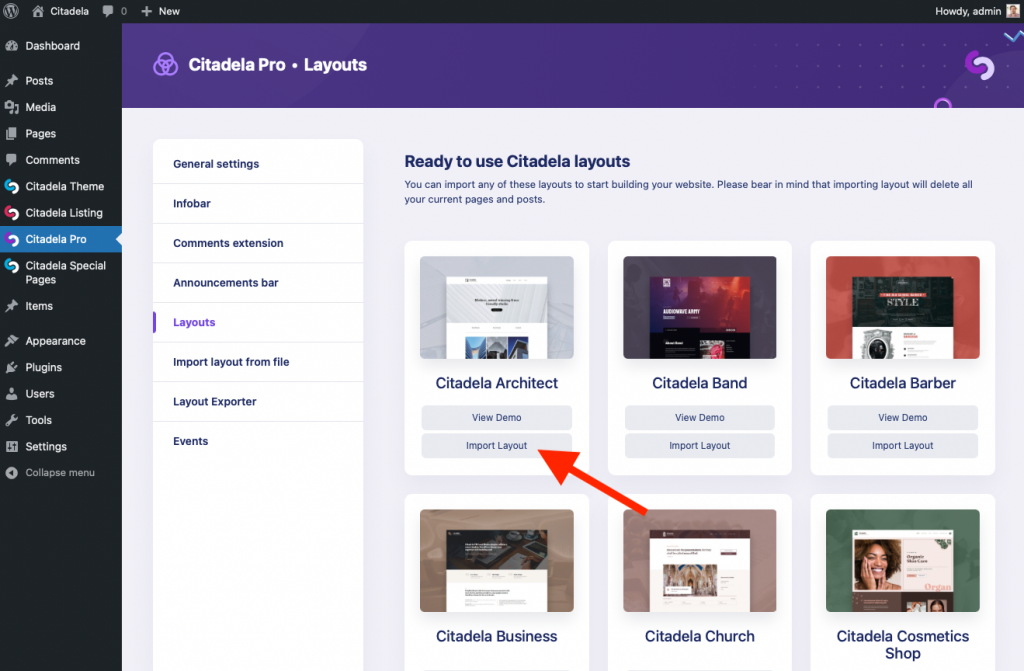
Task: Click the WordPress logo in the admin bar
Action: pos(10,11)
